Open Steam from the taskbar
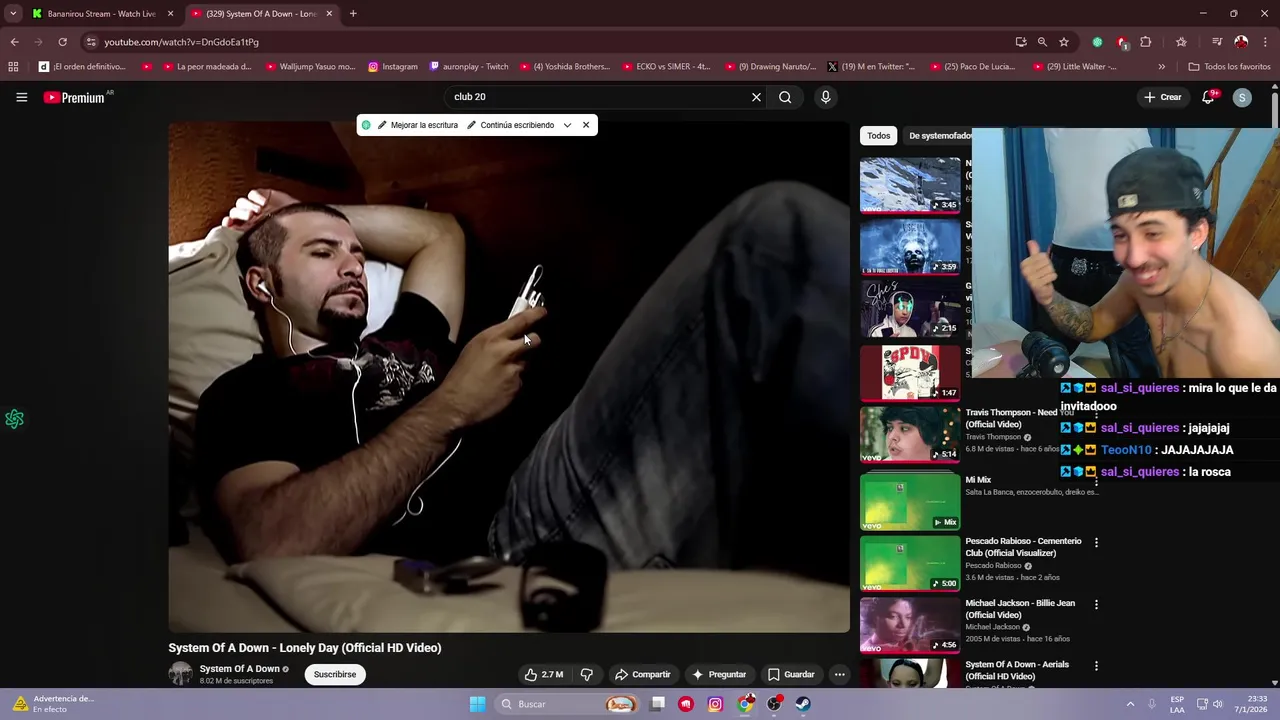 click(x=803, y=704)
